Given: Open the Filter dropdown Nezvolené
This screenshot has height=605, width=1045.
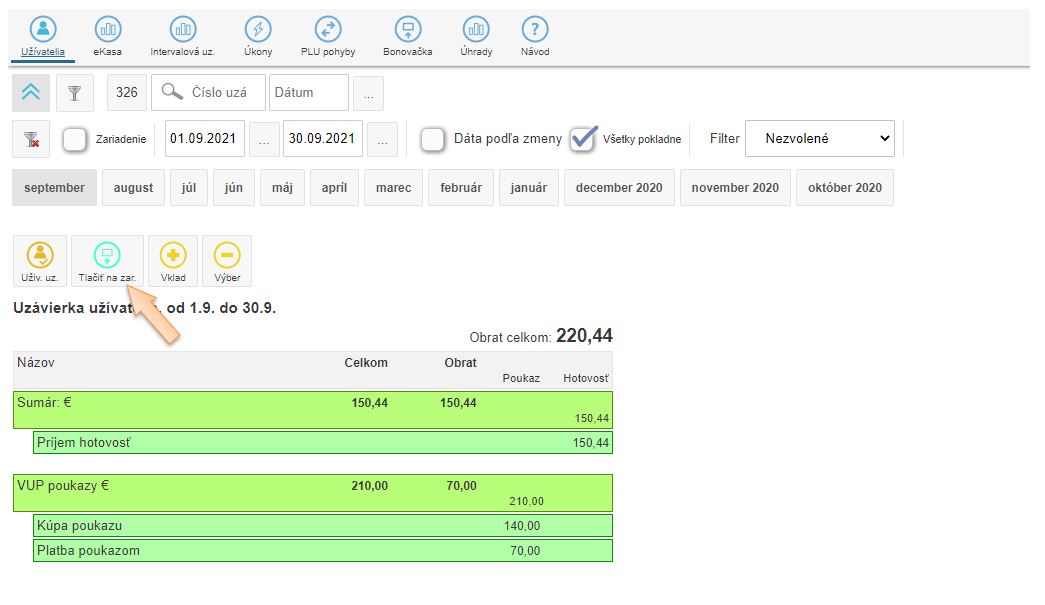Looking at the screenshot, I should [819, 139].
